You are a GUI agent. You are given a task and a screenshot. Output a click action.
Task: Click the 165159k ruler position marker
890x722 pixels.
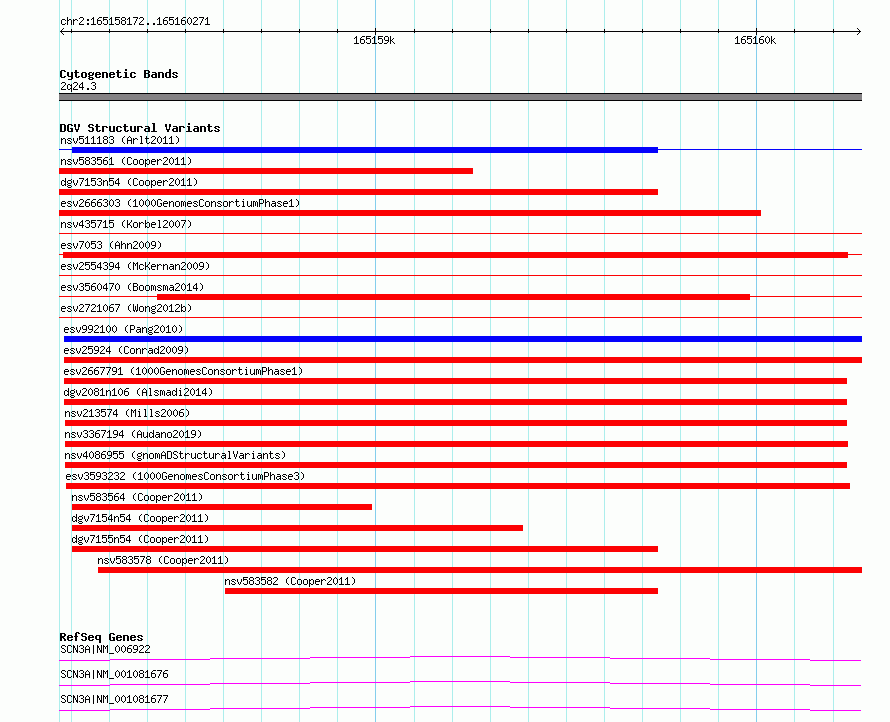(374, 40)
